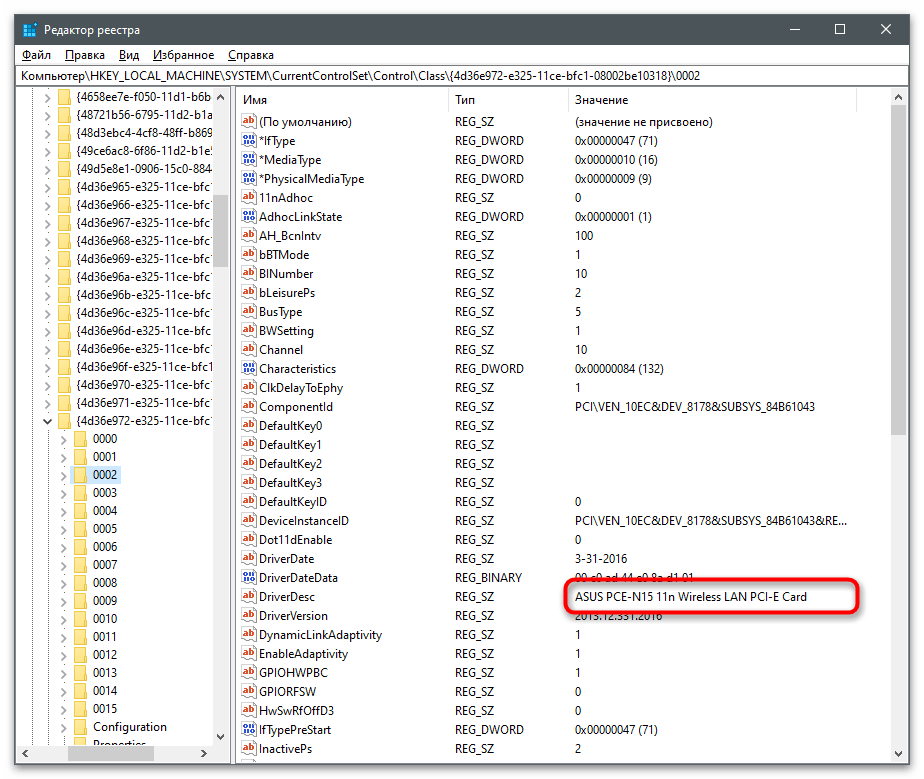Sort values by the Имя column header

[343, 100]
